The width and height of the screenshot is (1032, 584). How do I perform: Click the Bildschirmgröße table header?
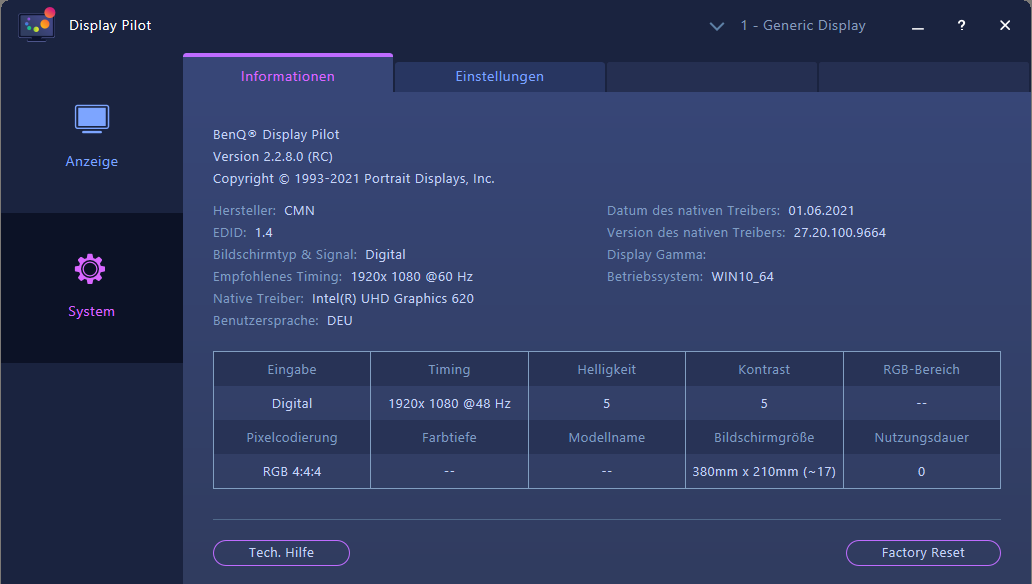[x=763, y=438]
